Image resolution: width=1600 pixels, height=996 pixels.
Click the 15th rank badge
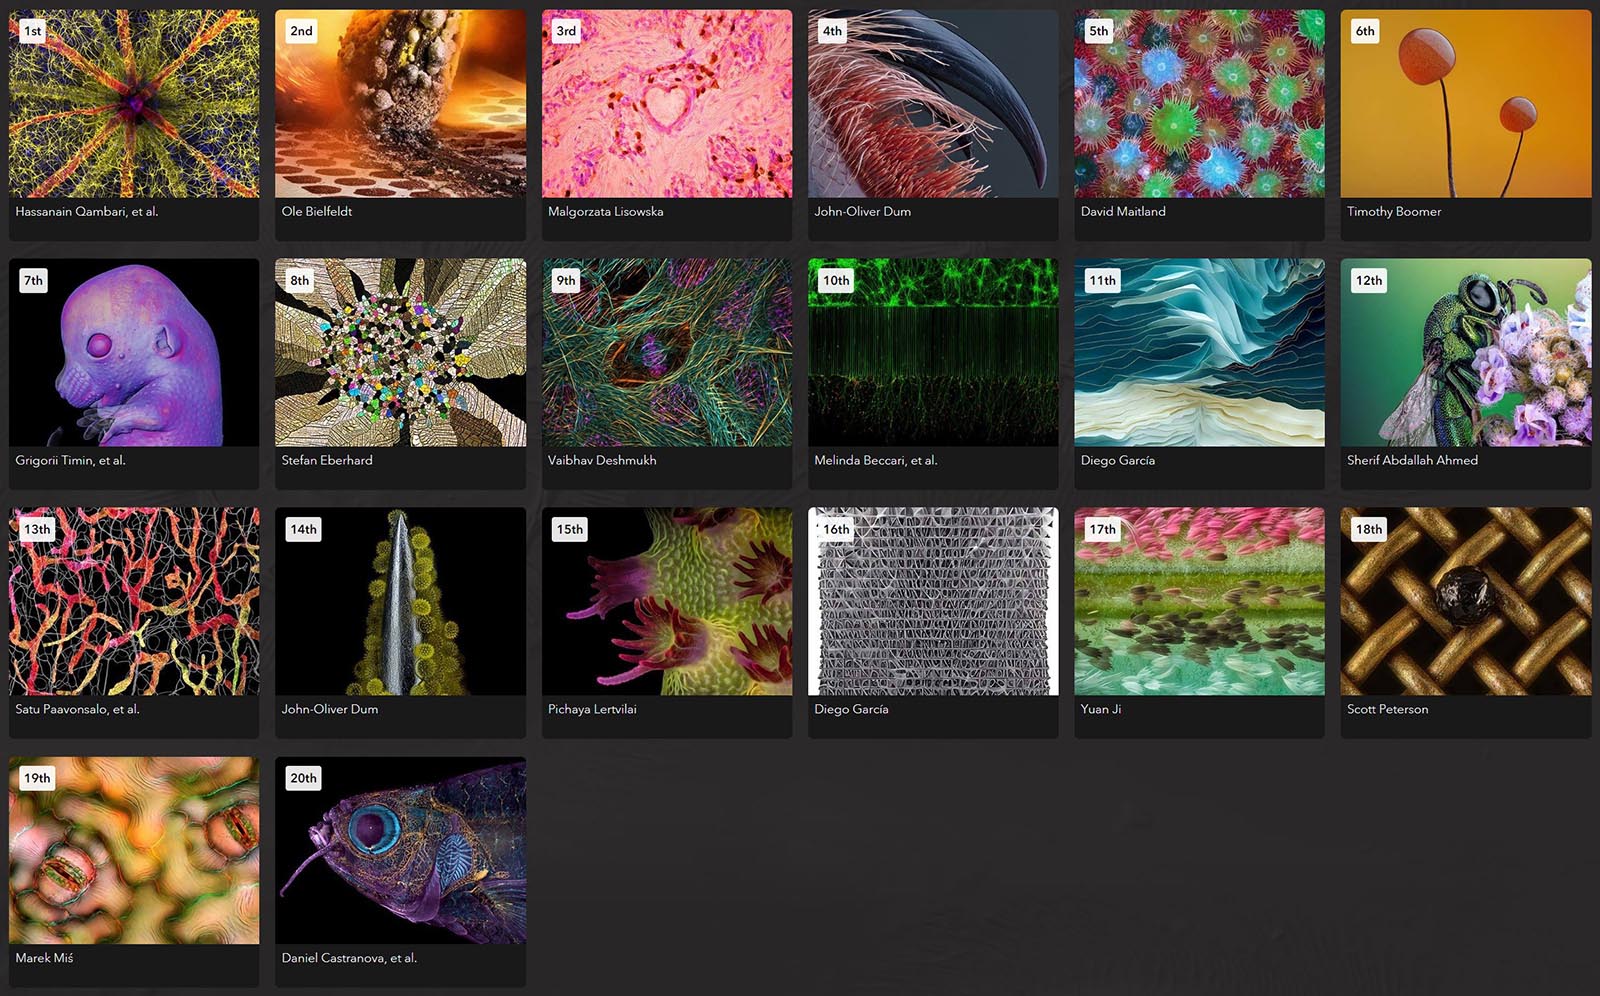pos(570,529)
